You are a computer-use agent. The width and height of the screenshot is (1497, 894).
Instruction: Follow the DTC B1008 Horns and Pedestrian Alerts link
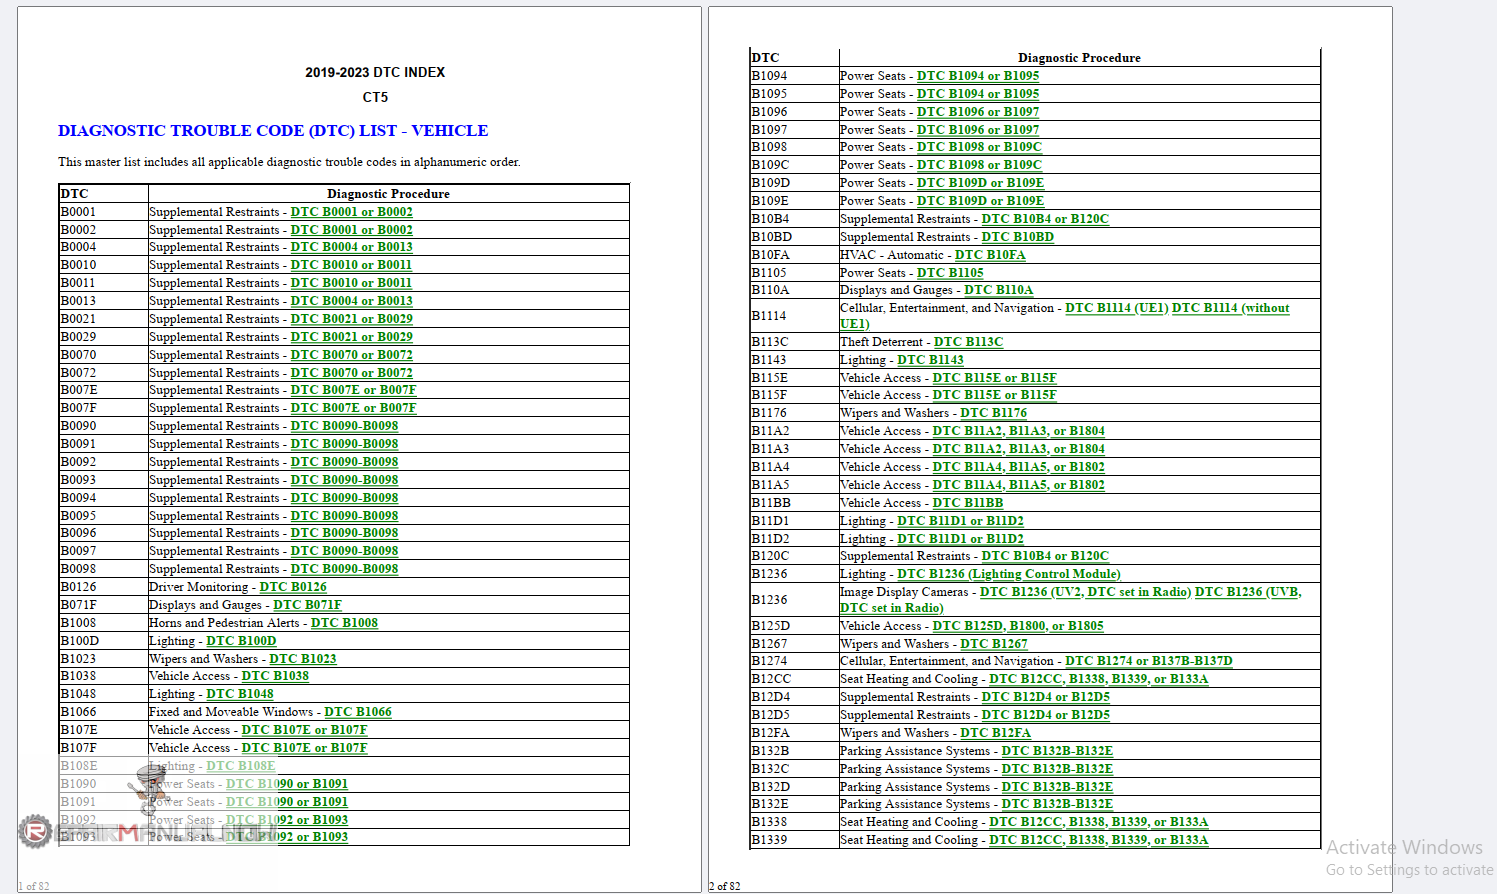pyautogui.click(x=344, y=623)
